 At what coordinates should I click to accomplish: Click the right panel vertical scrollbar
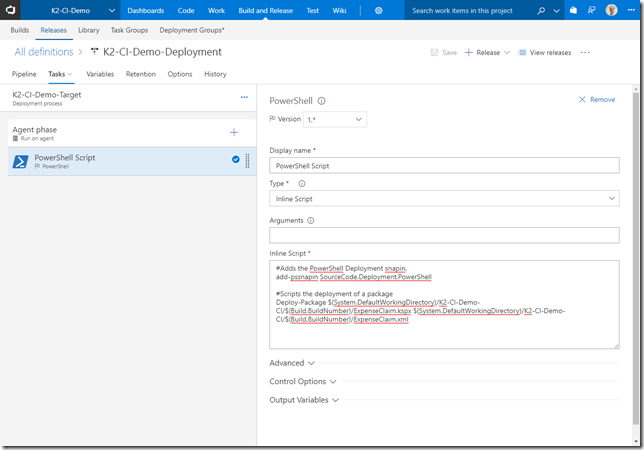tap(636, 259)
